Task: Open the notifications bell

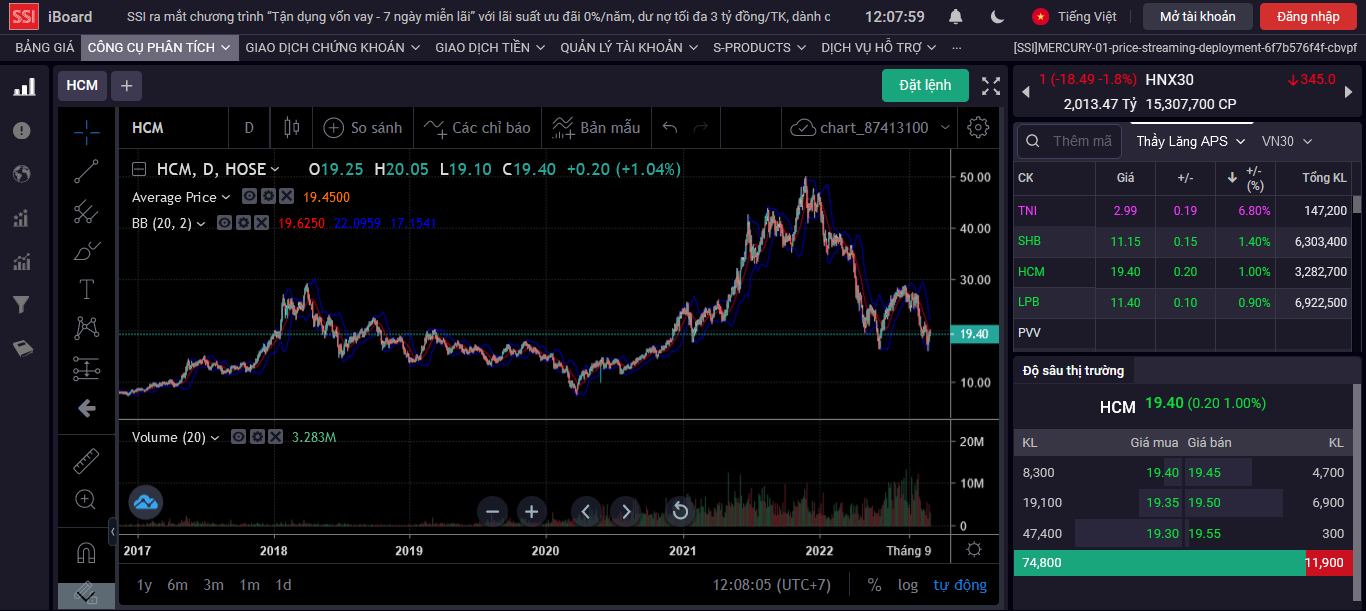Action: coord(956,16)
